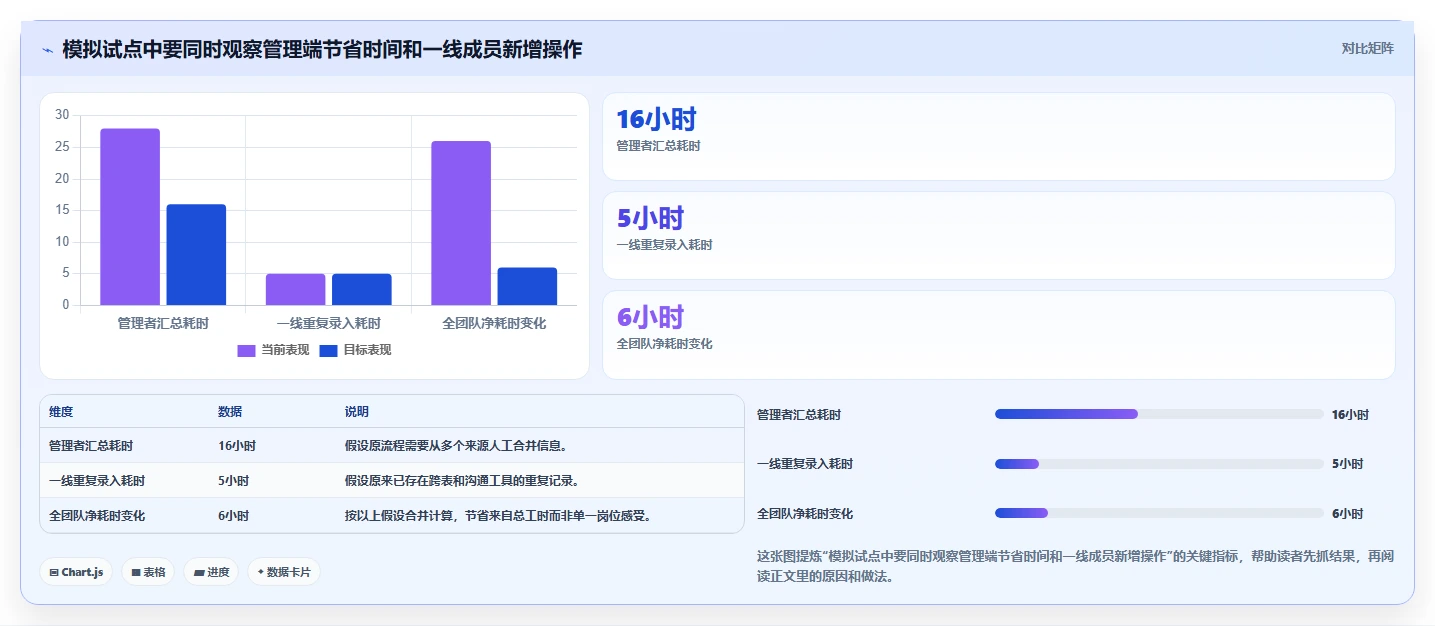Toggle the 目标表现 legend swatch
The height and width of the screenshot is (626, 1435).
328,350
